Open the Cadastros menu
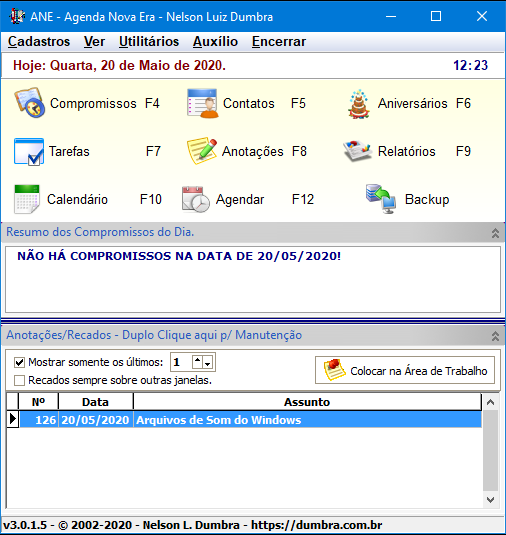This screenshot has height=535, width=506. 39,42
